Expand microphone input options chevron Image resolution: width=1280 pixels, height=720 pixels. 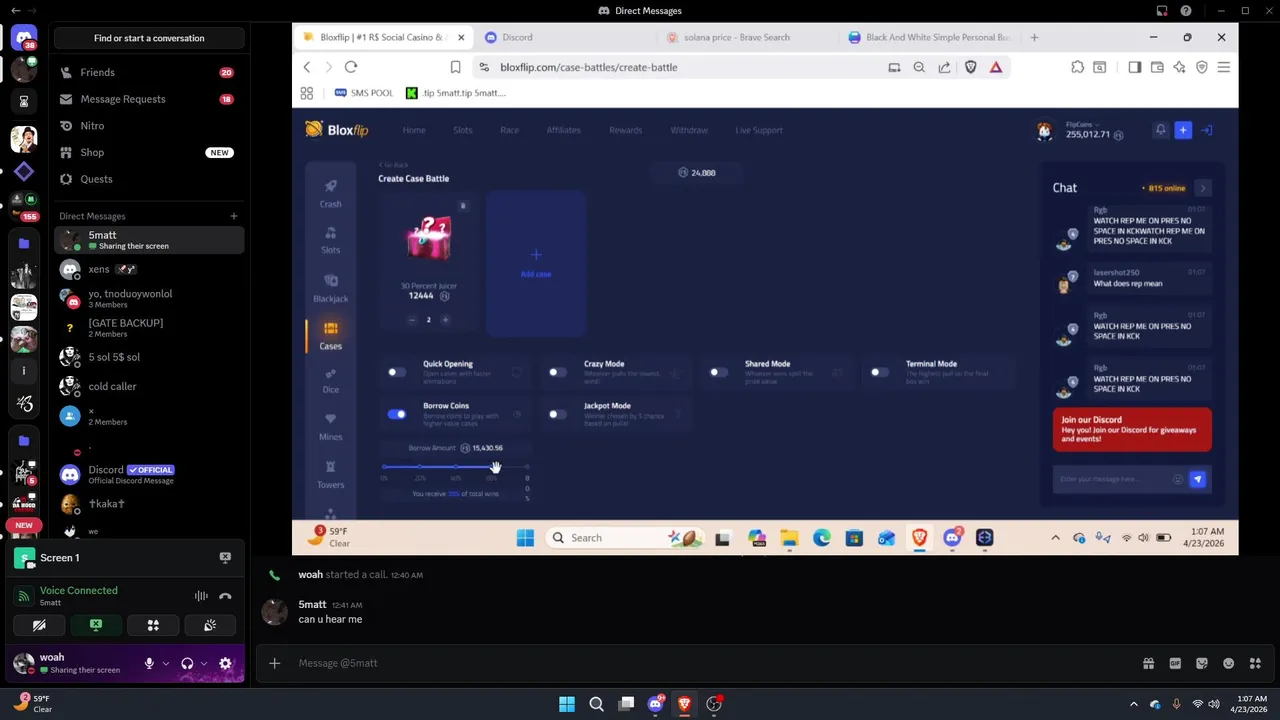click(166, 663)
